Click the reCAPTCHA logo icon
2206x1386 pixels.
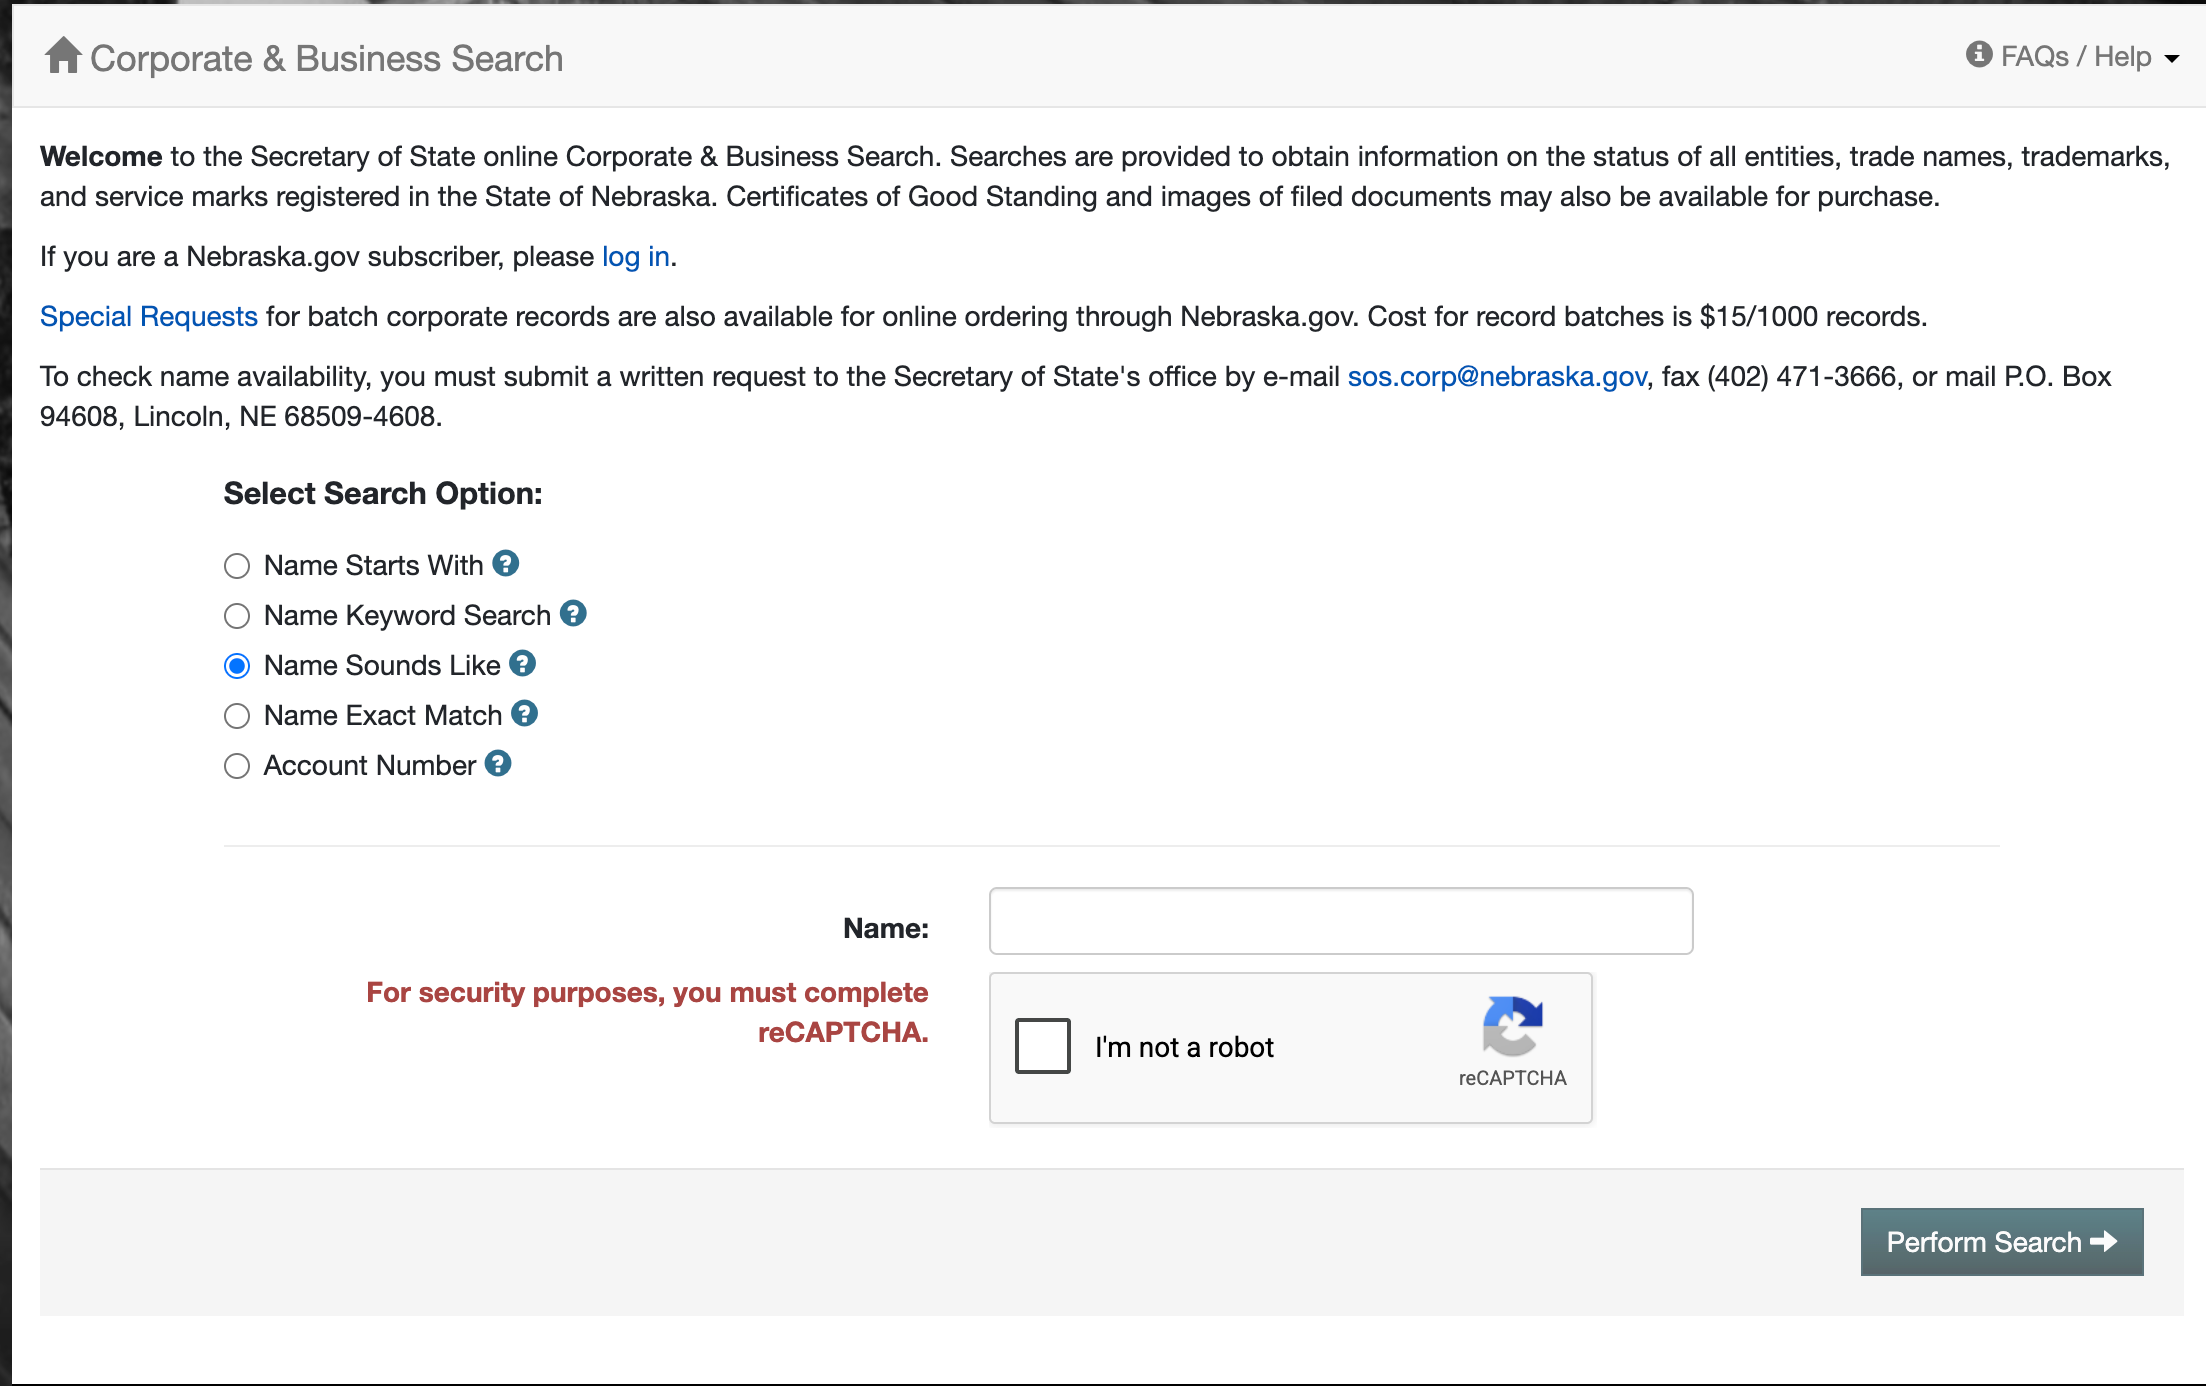click(x=1512, y=1026)
